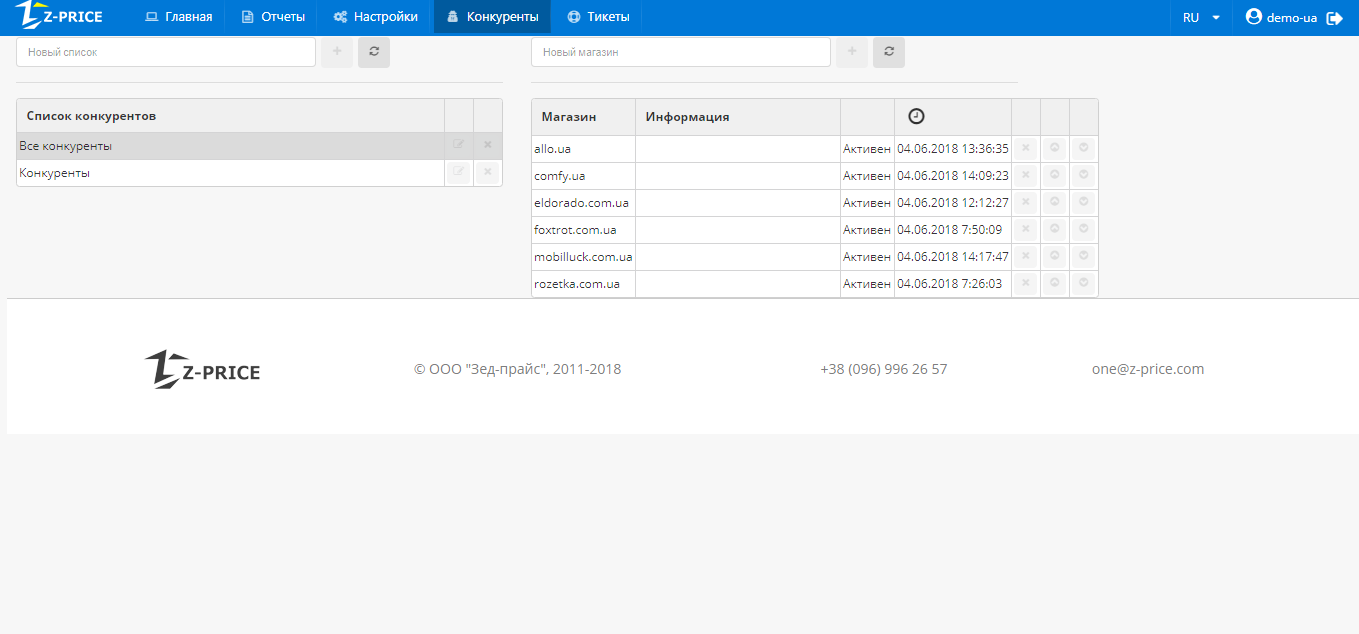Open the Настройки section
This screenshot has height=634, width=1359.
click(x=376, y=17)
